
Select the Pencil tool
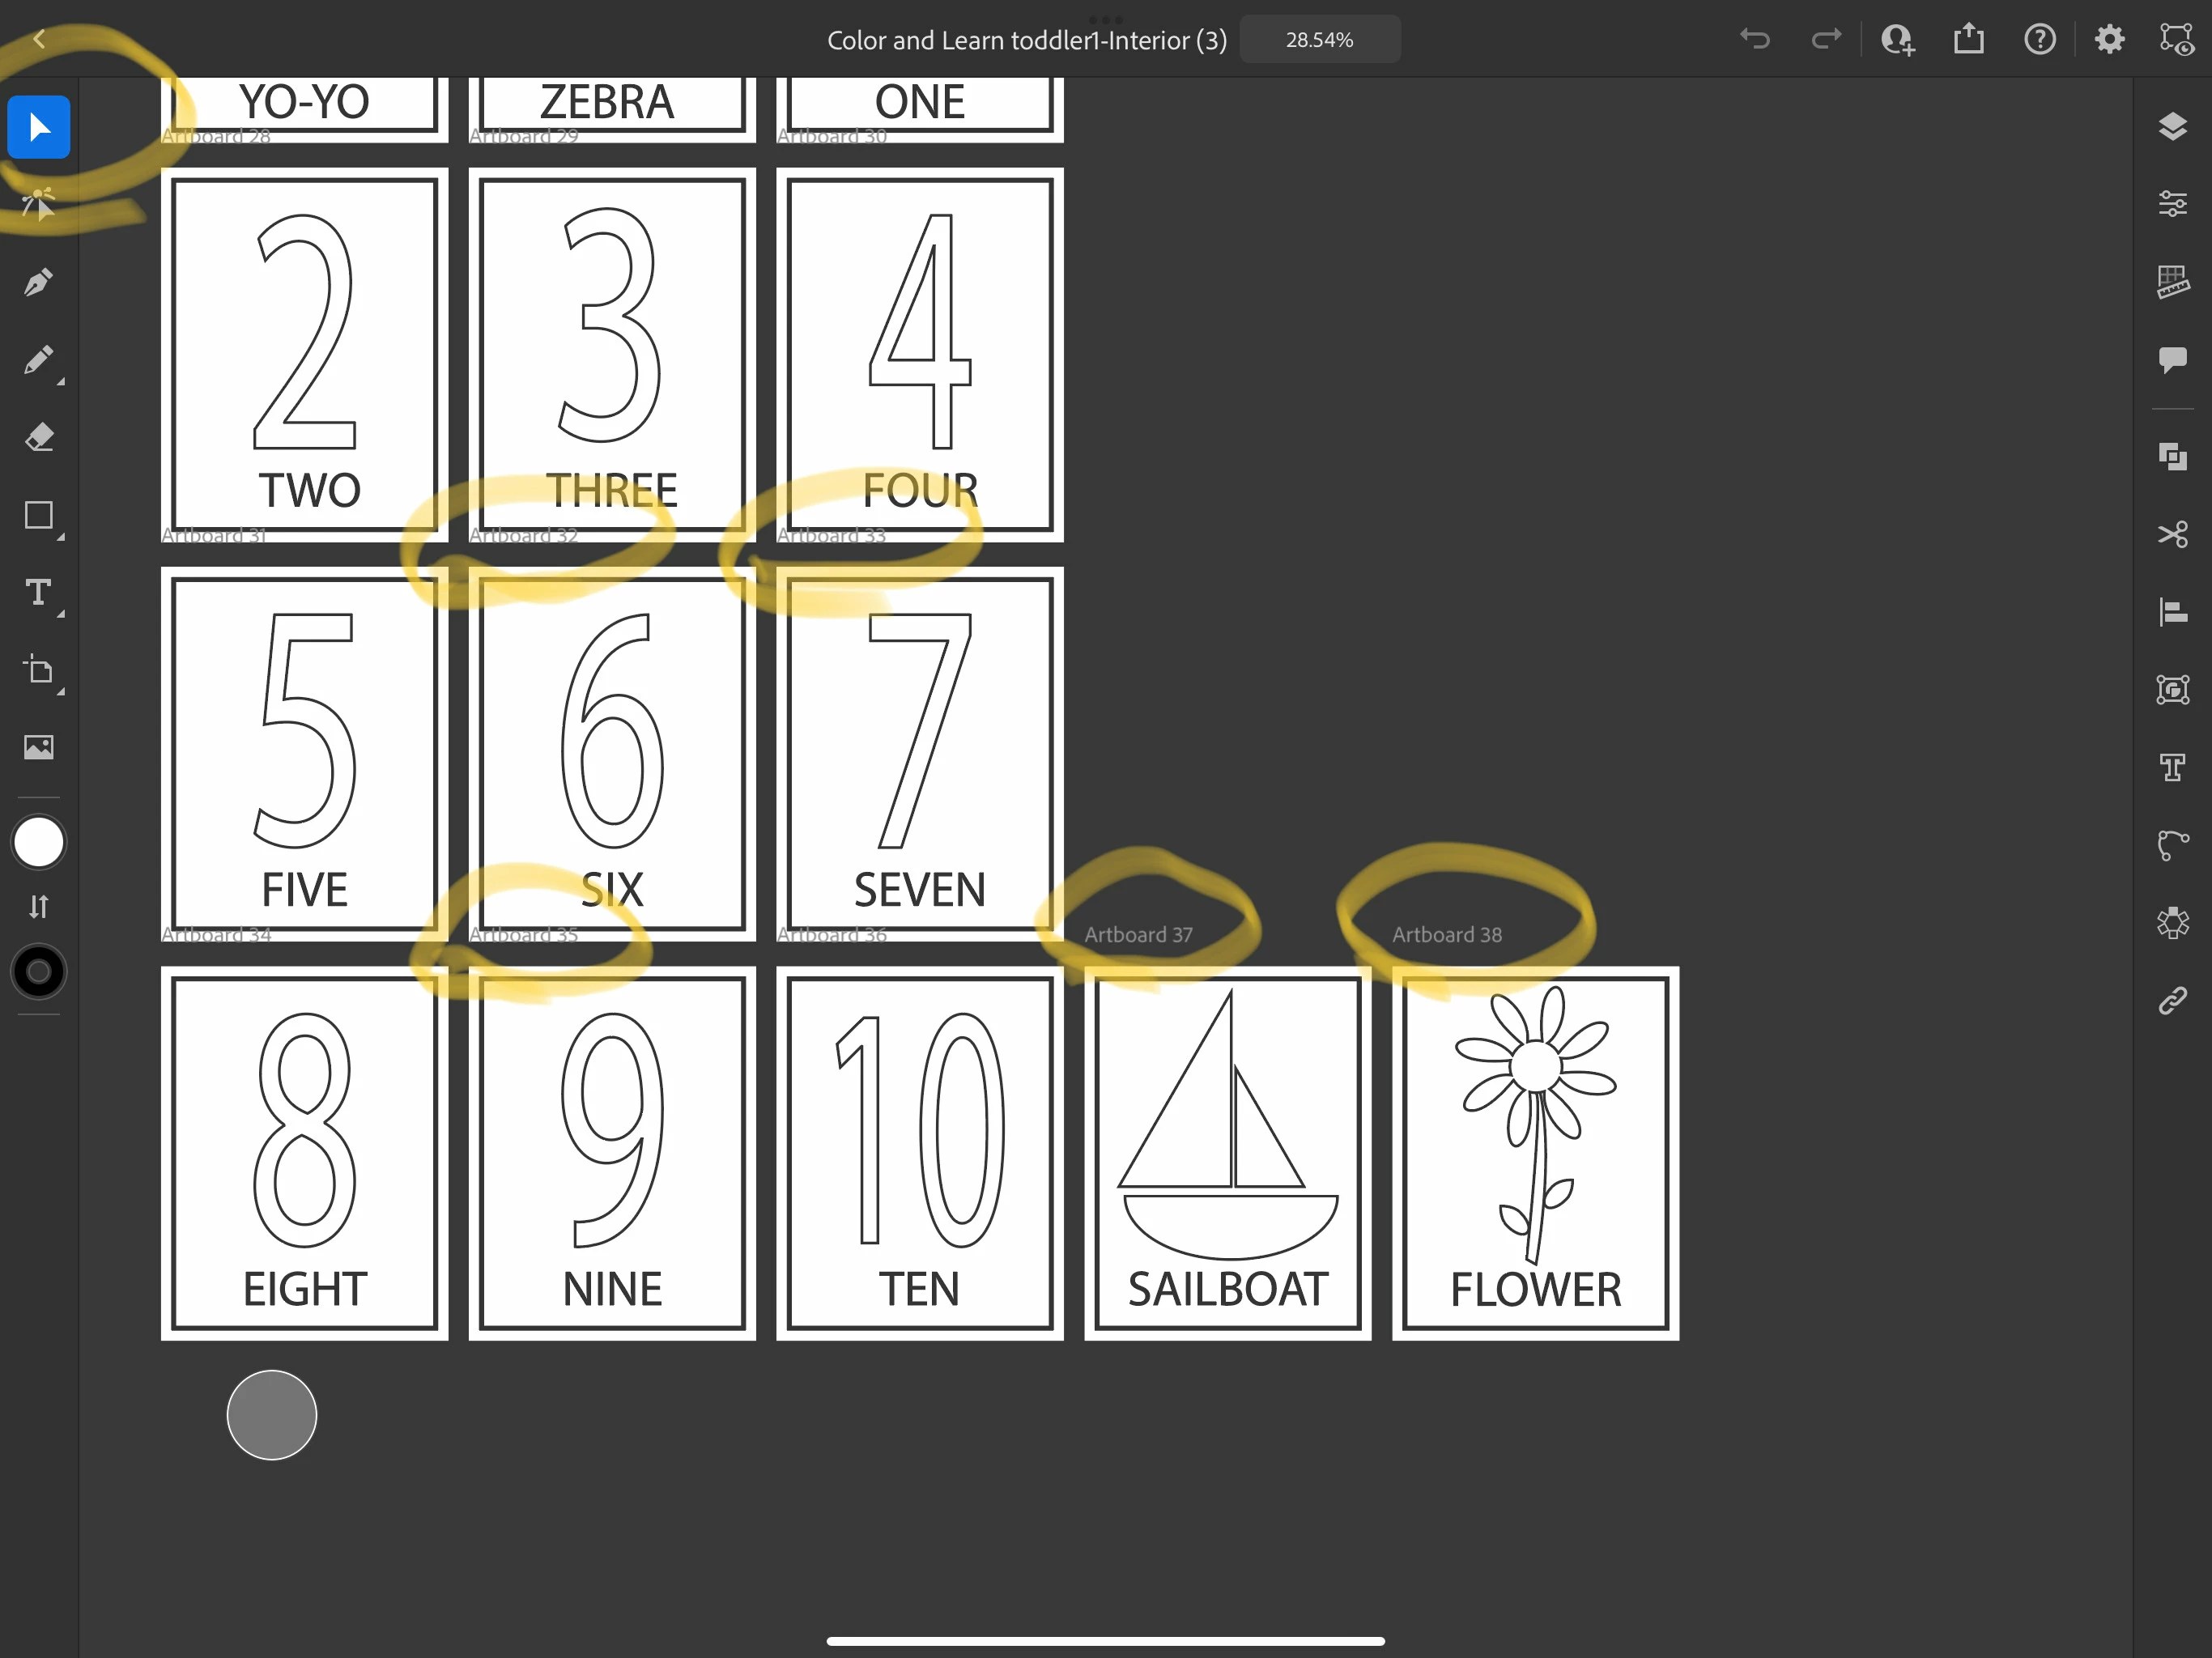pyautogui.click(x=38, y=360)
